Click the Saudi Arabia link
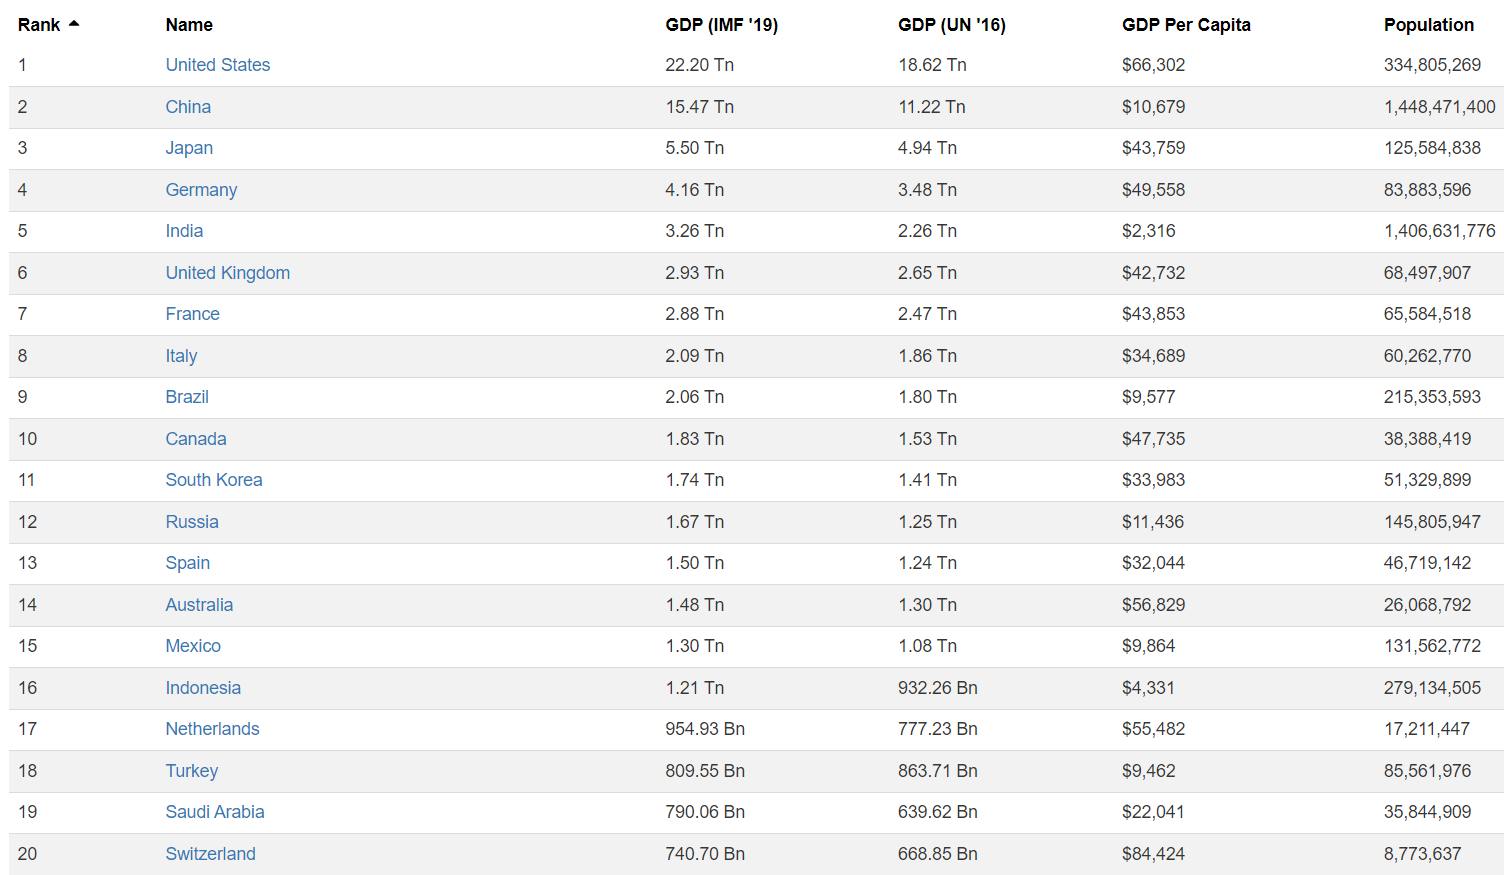1504x875 pixels. pyautogui.click(x=215, y=812)
